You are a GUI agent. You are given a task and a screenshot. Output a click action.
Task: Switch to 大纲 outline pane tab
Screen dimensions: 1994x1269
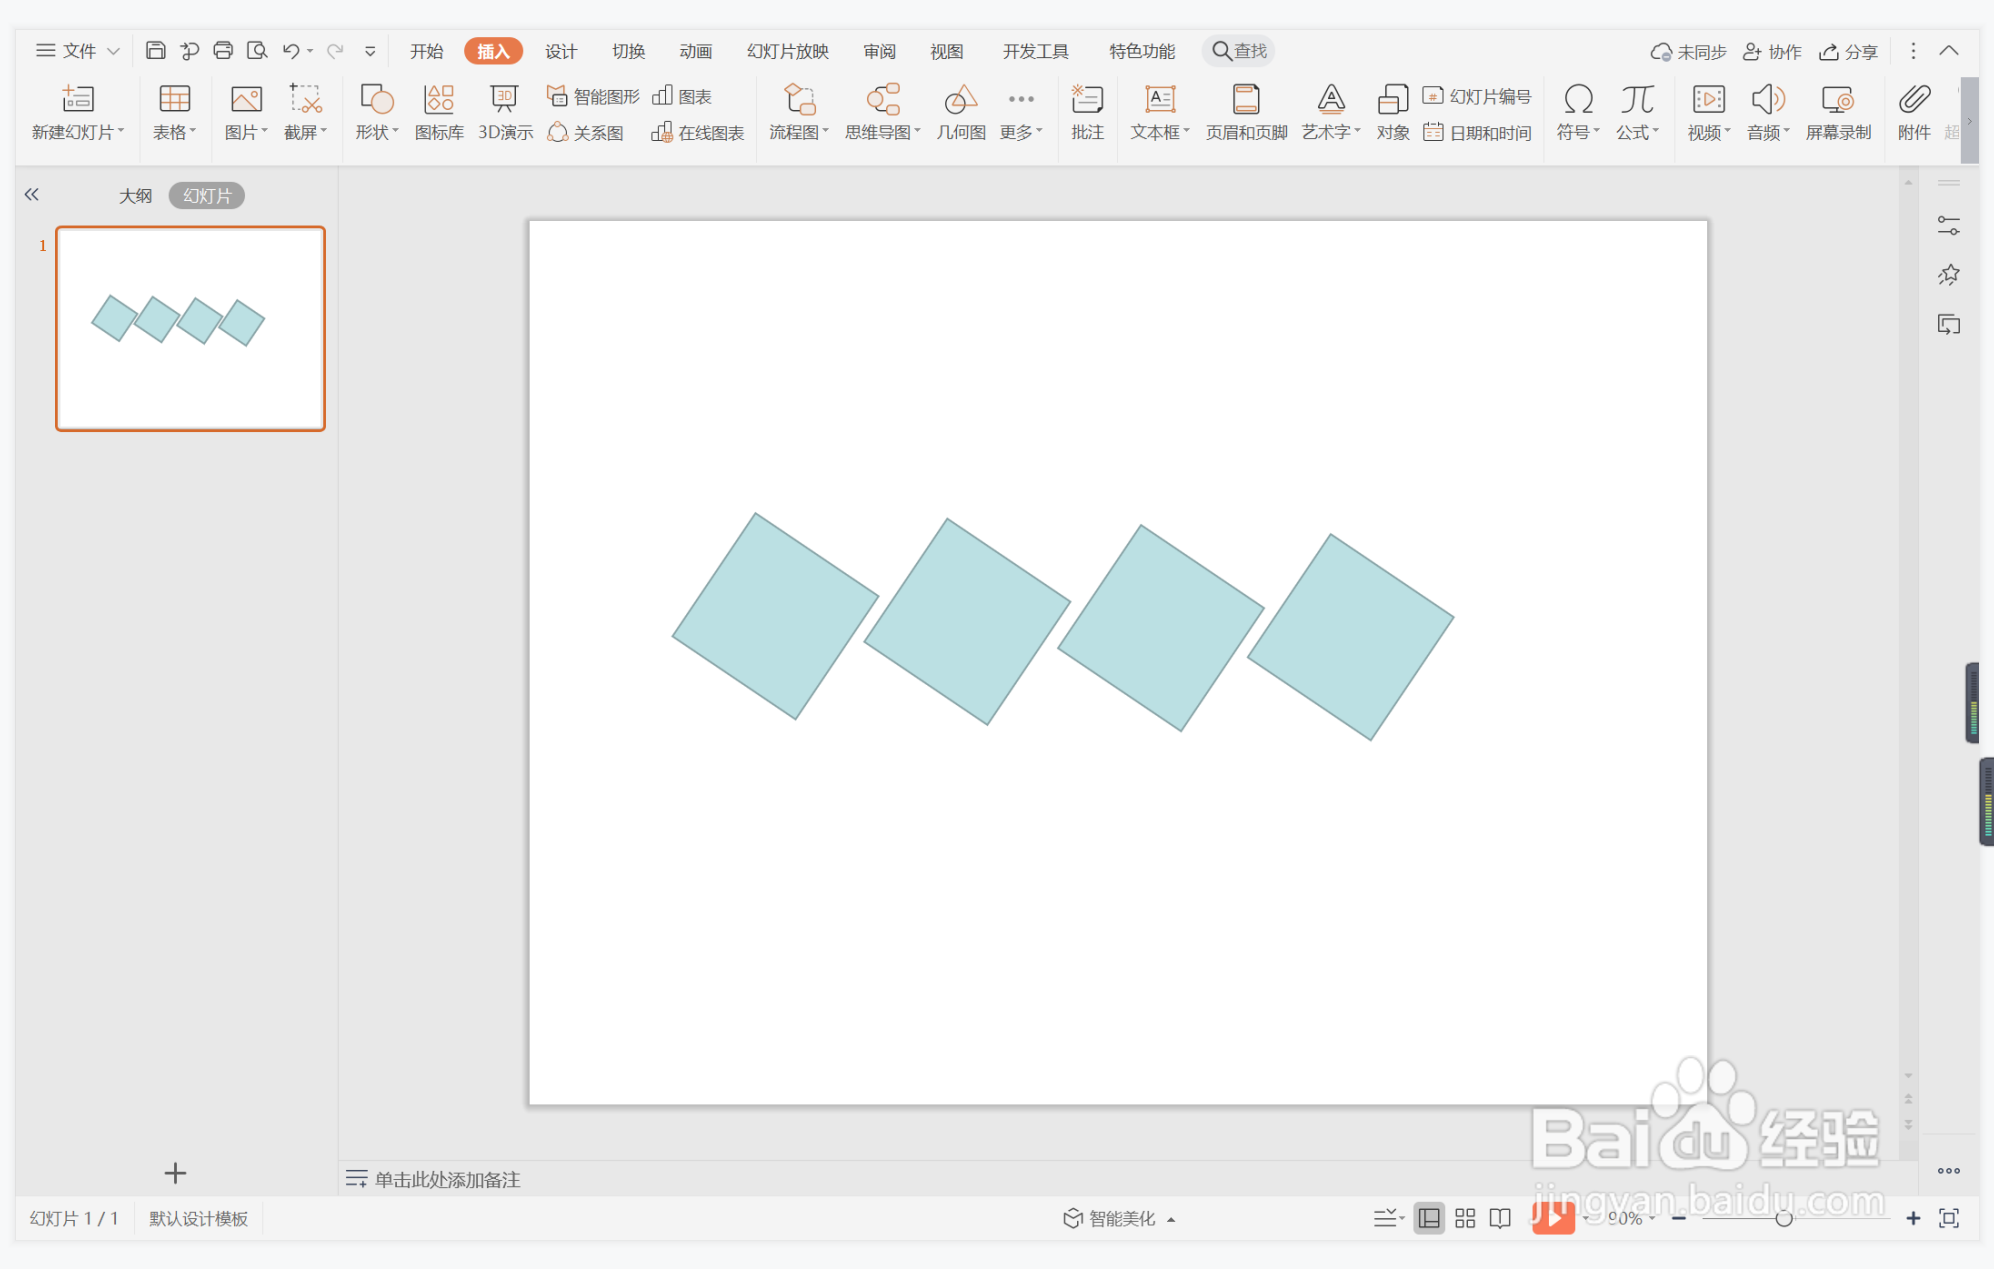pyautogui.click(x=135, y=196)
